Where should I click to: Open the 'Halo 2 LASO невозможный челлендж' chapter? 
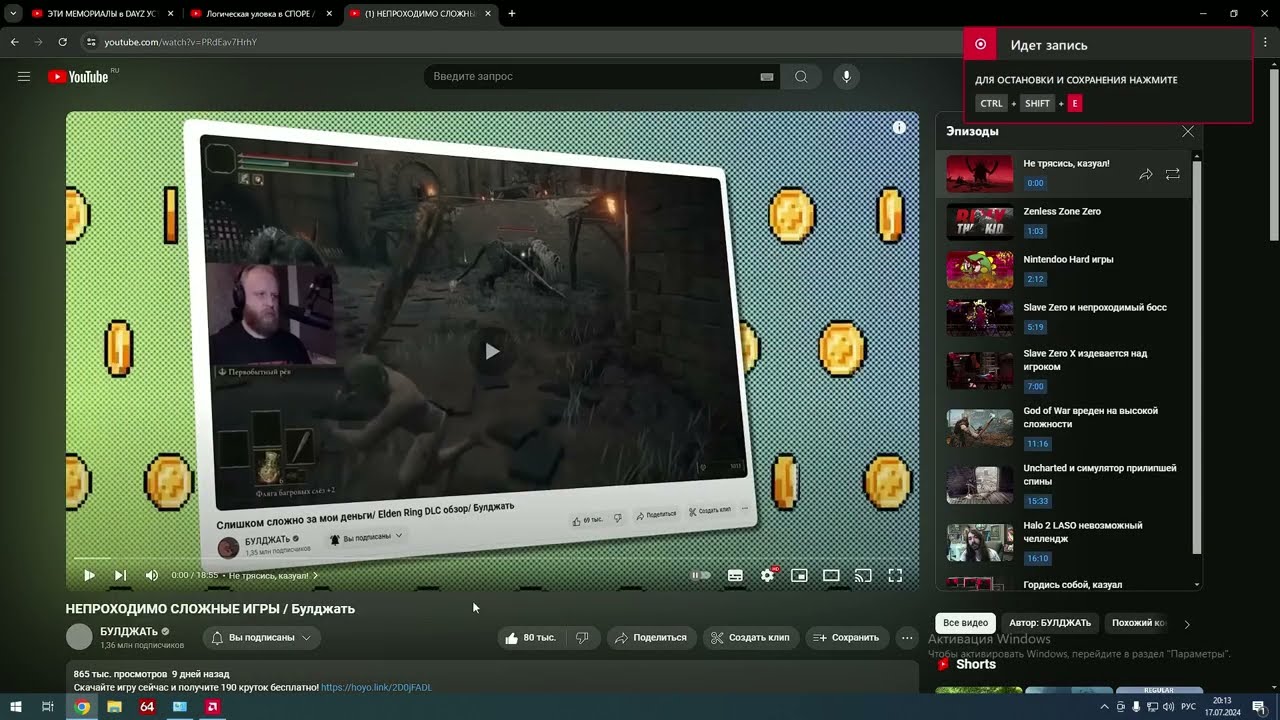click(1063, 541)
